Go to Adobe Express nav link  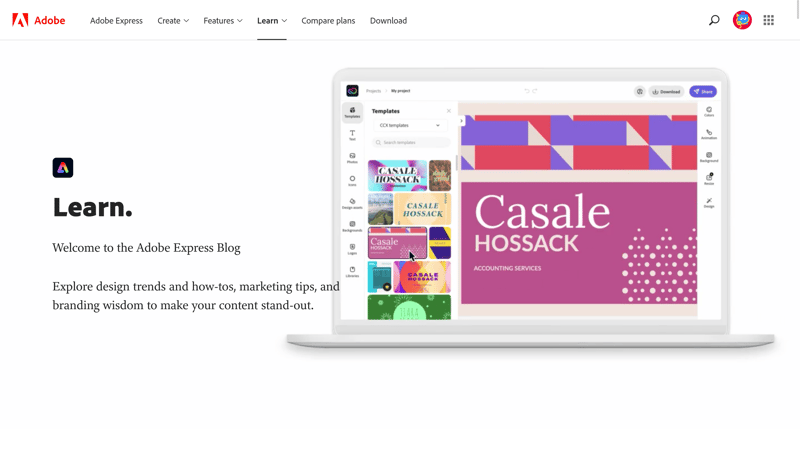pyautogui.click(x=116, y=20)
